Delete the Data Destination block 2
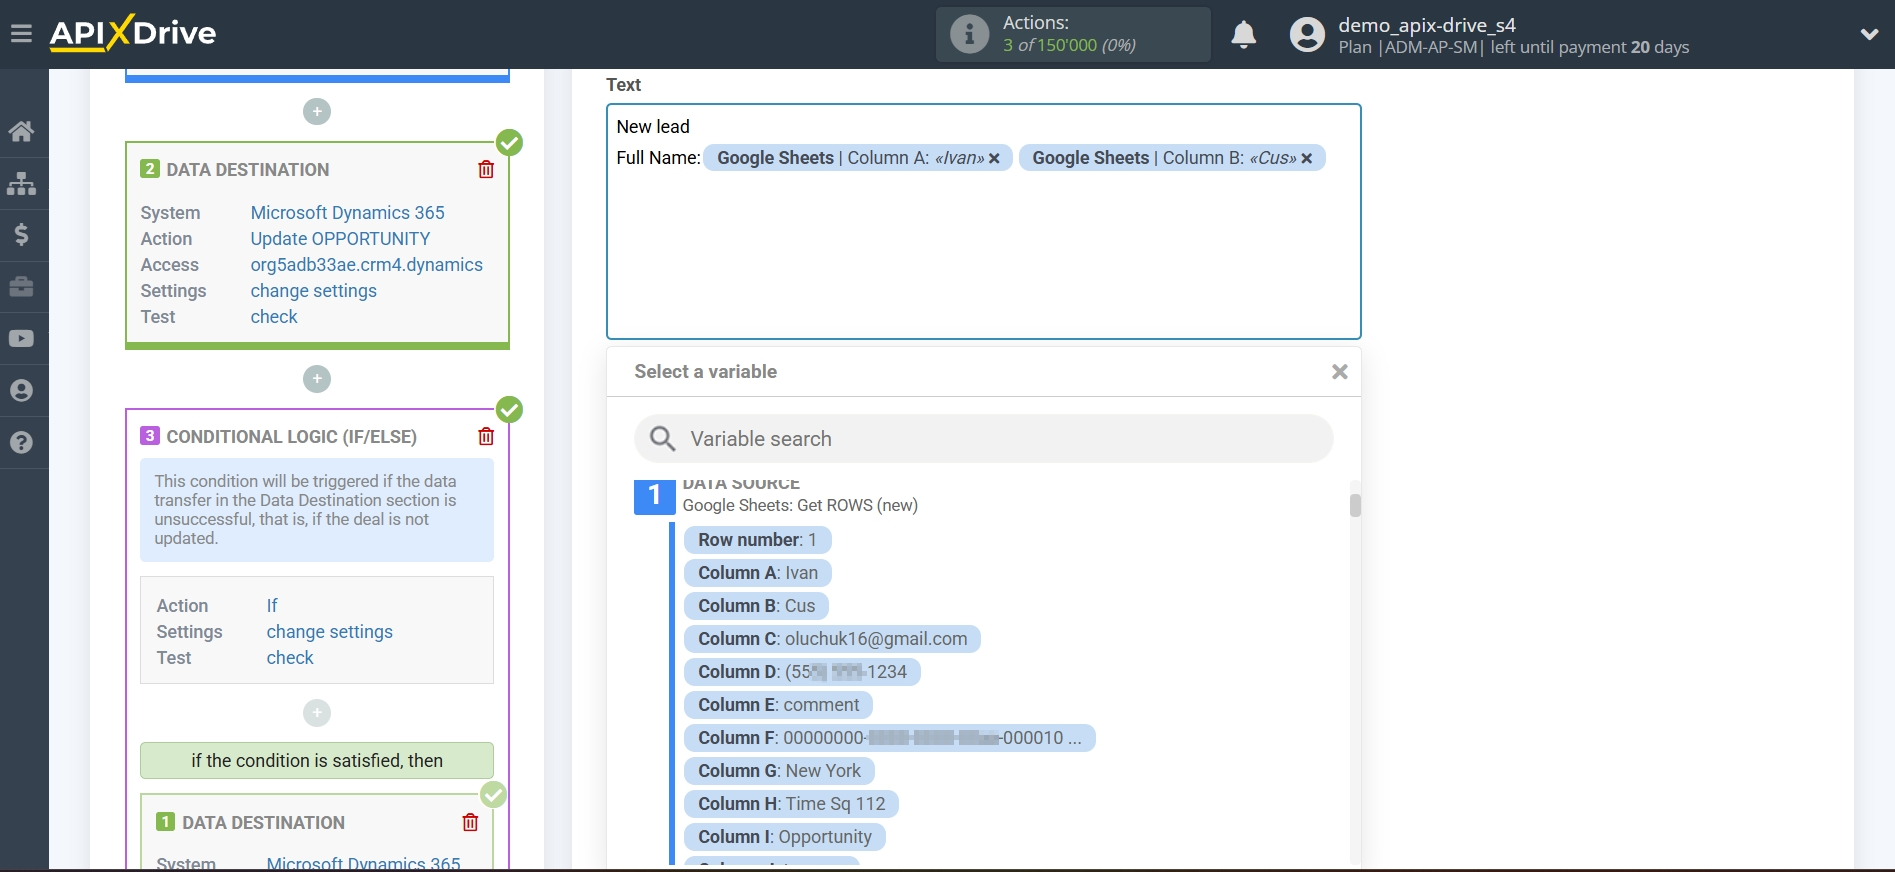 [x=486, y=170]
